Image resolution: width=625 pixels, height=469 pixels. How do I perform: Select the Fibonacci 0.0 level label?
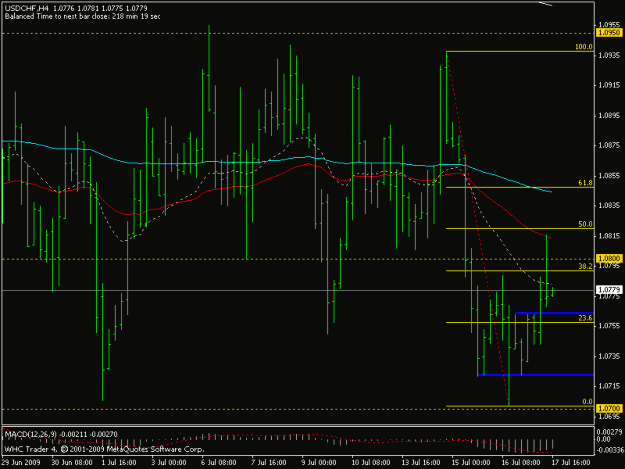(x=588, y=402)
